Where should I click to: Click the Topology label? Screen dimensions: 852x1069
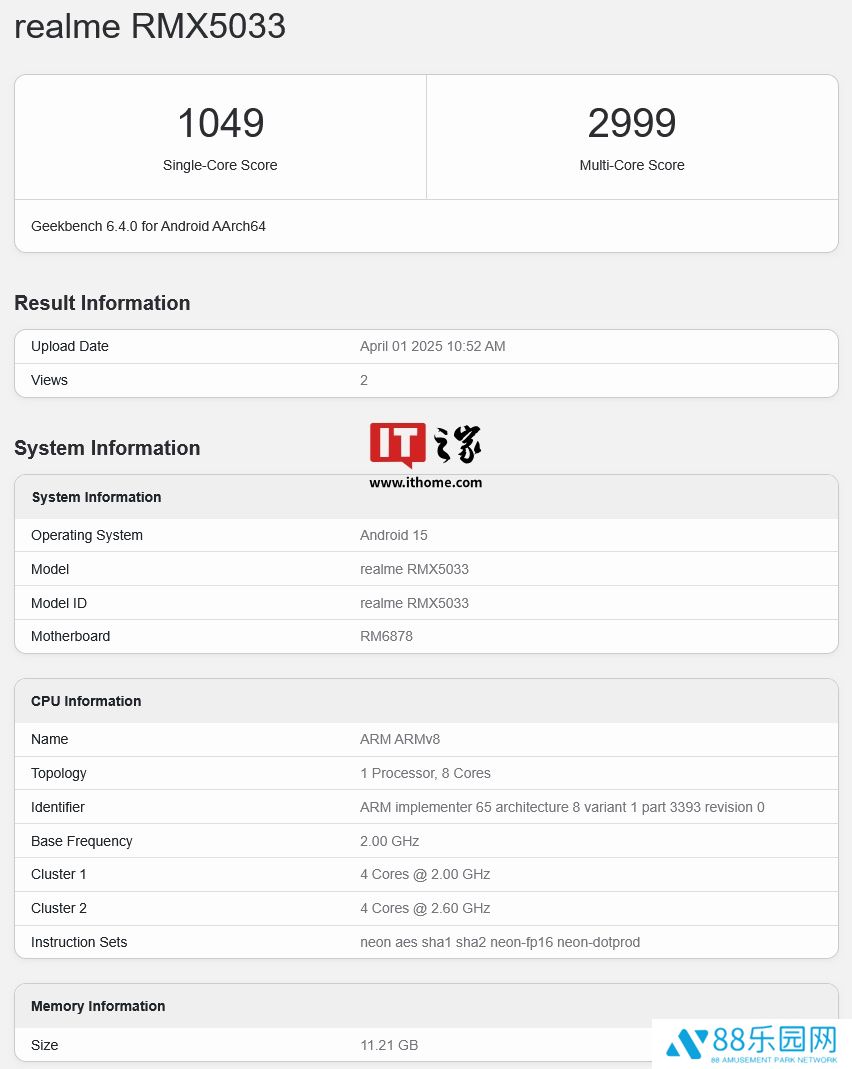[59, 773]
